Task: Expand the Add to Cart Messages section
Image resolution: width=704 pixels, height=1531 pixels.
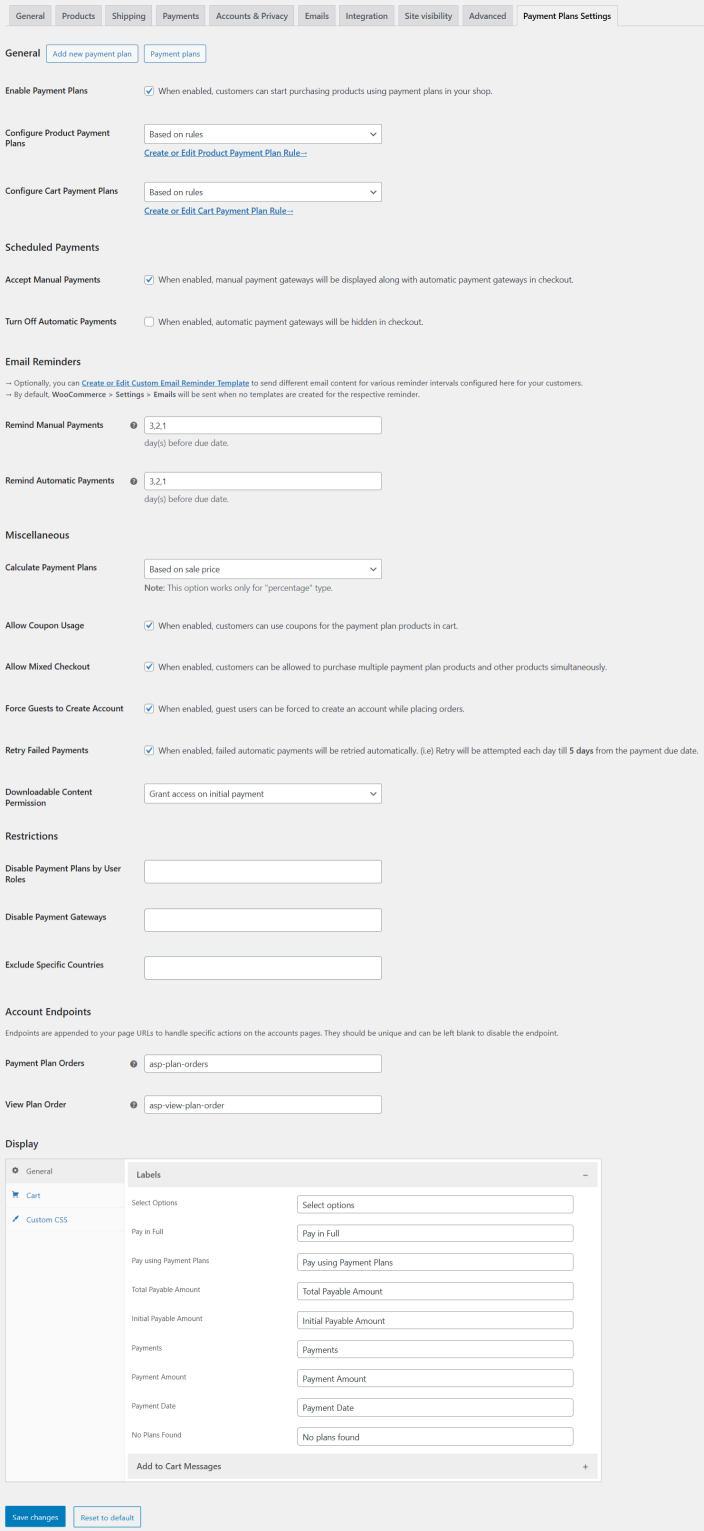Action: 585,1466
